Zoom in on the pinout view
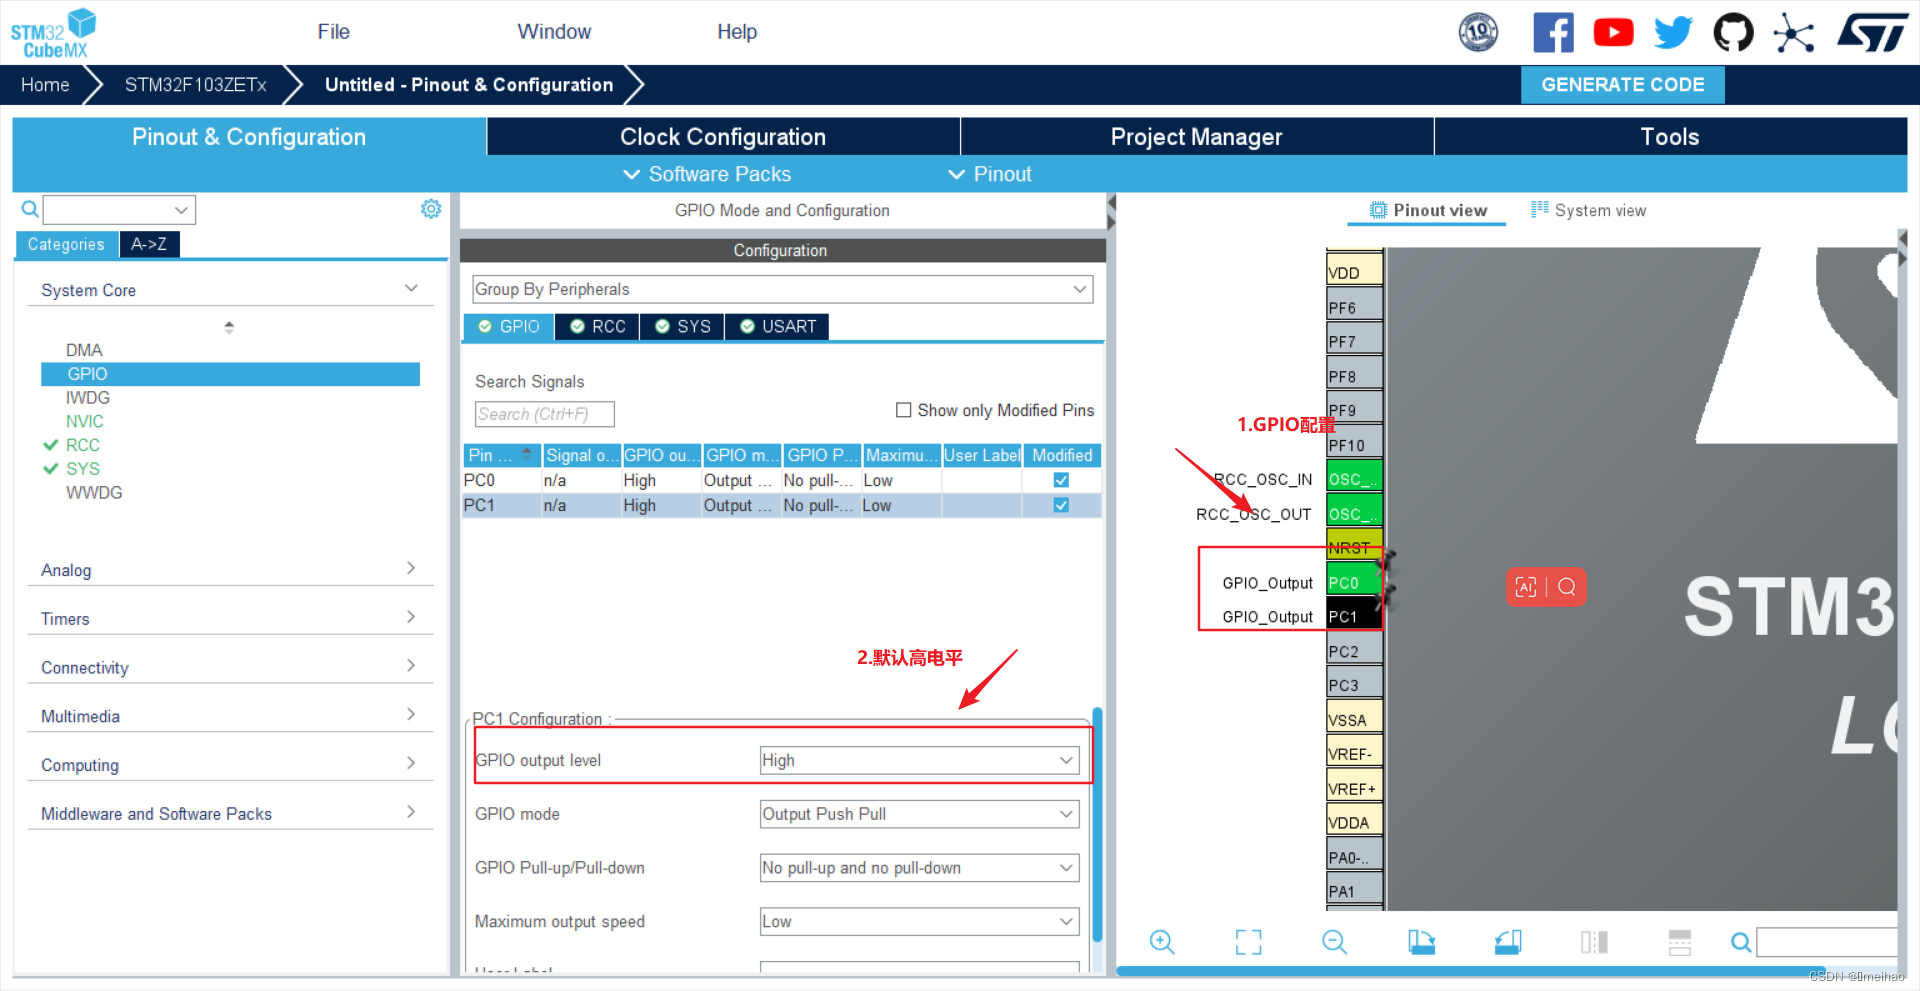 [x=1162, y=942]
